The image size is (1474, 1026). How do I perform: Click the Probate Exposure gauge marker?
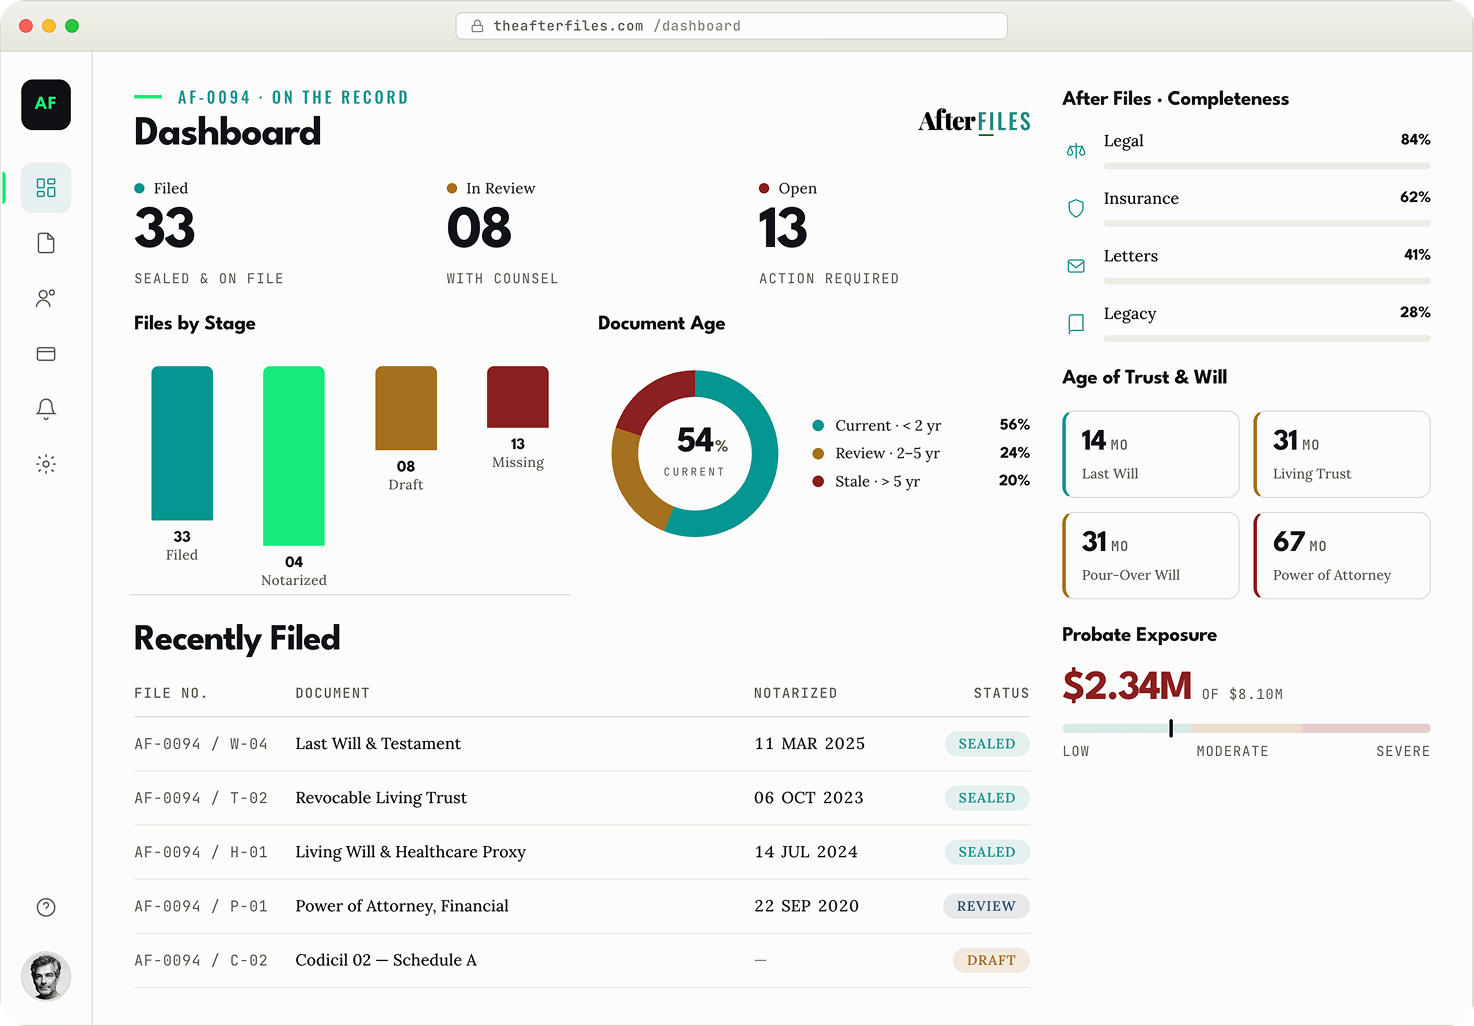(1171, 728)
